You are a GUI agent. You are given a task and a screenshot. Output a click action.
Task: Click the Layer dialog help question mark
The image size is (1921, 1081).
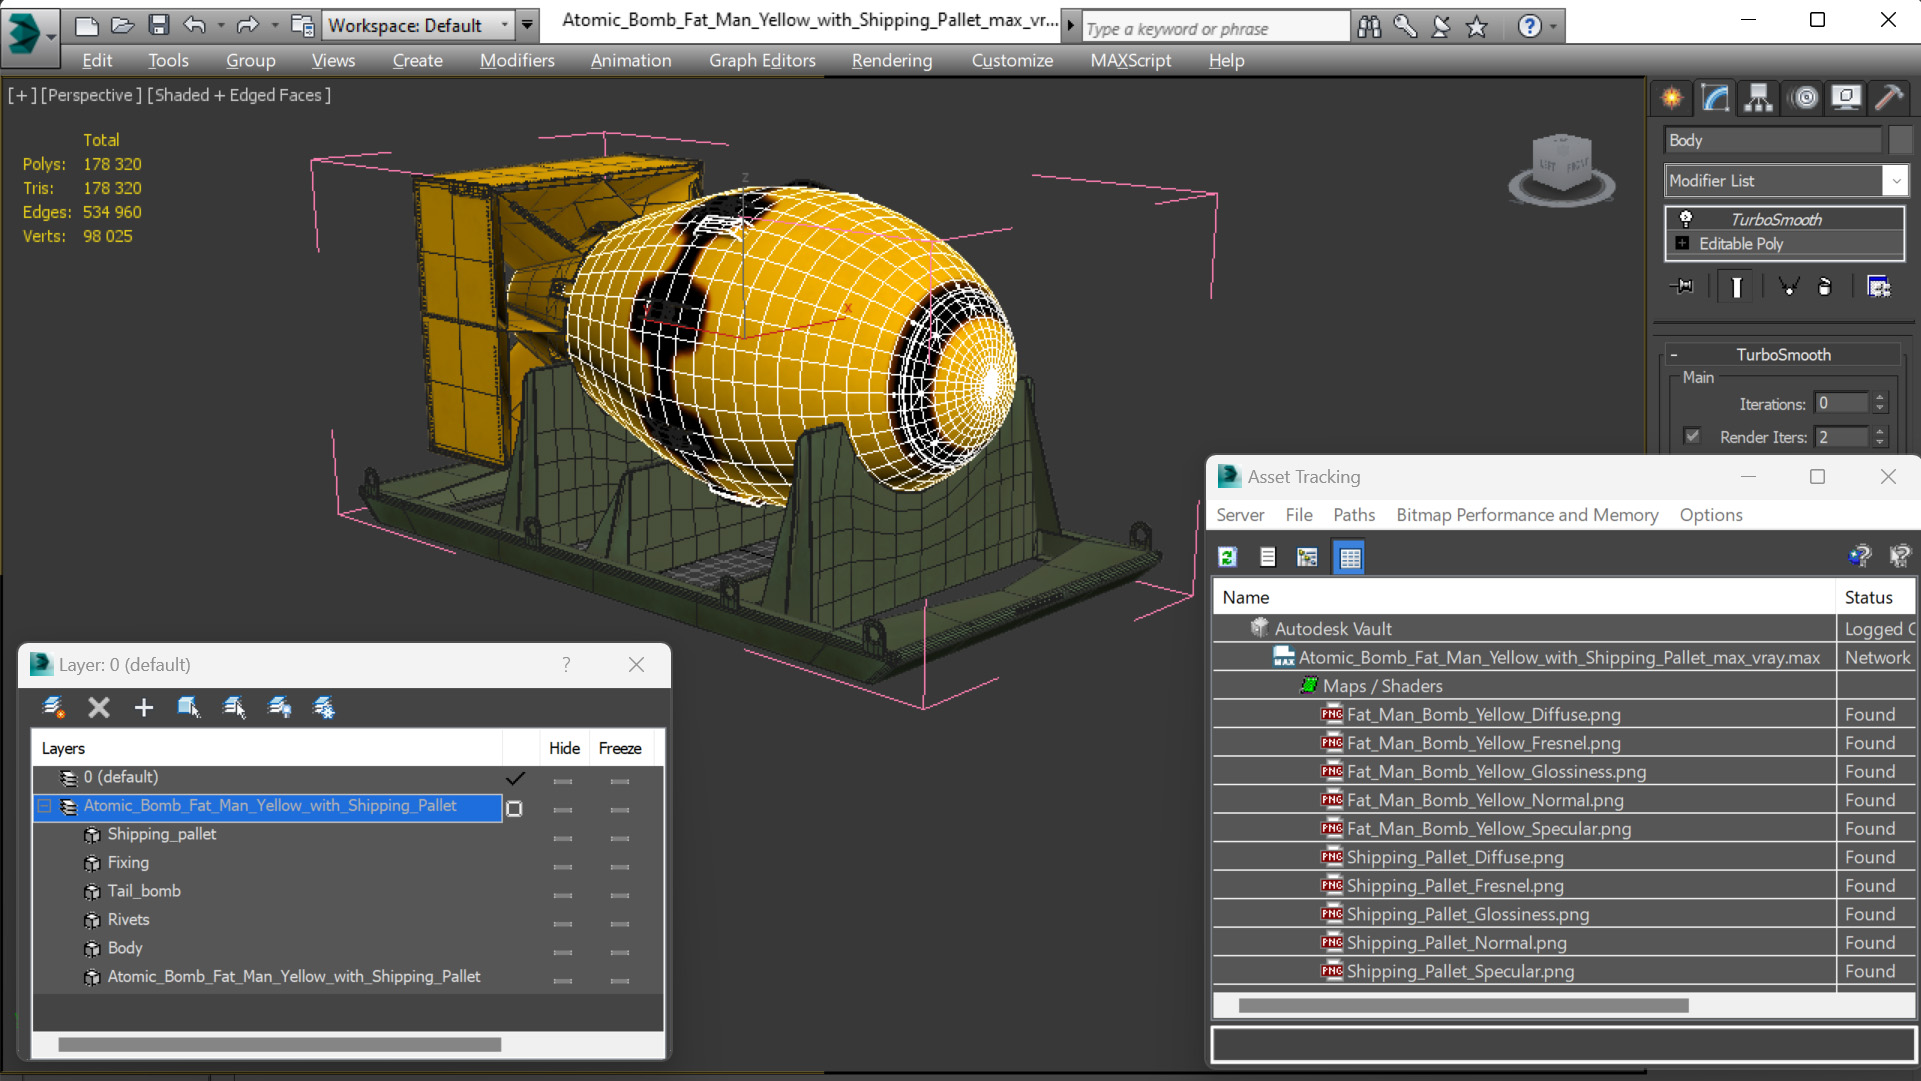[x=566, y=665]
